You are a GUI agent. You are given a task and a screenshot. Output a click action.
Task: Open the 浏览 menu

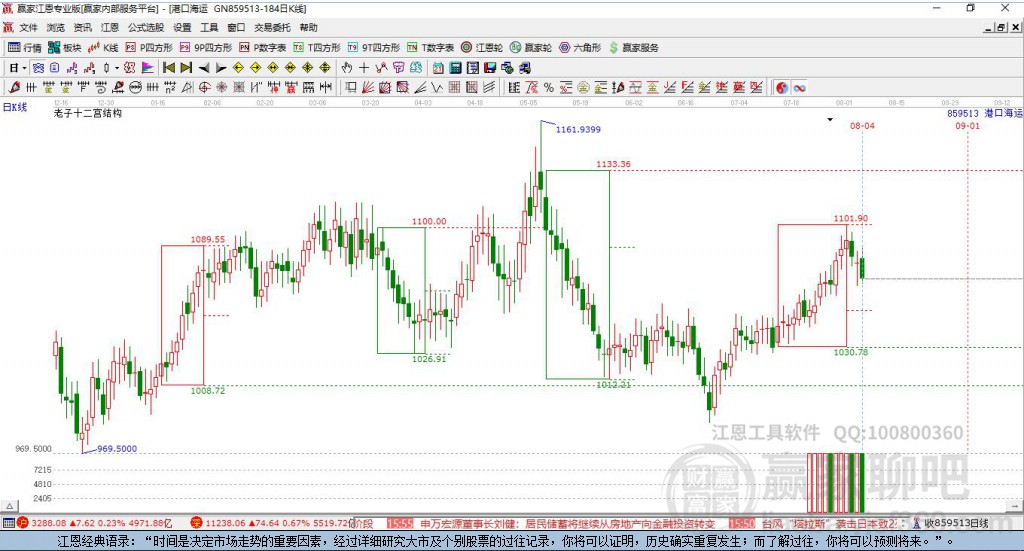tap(56, 27)
